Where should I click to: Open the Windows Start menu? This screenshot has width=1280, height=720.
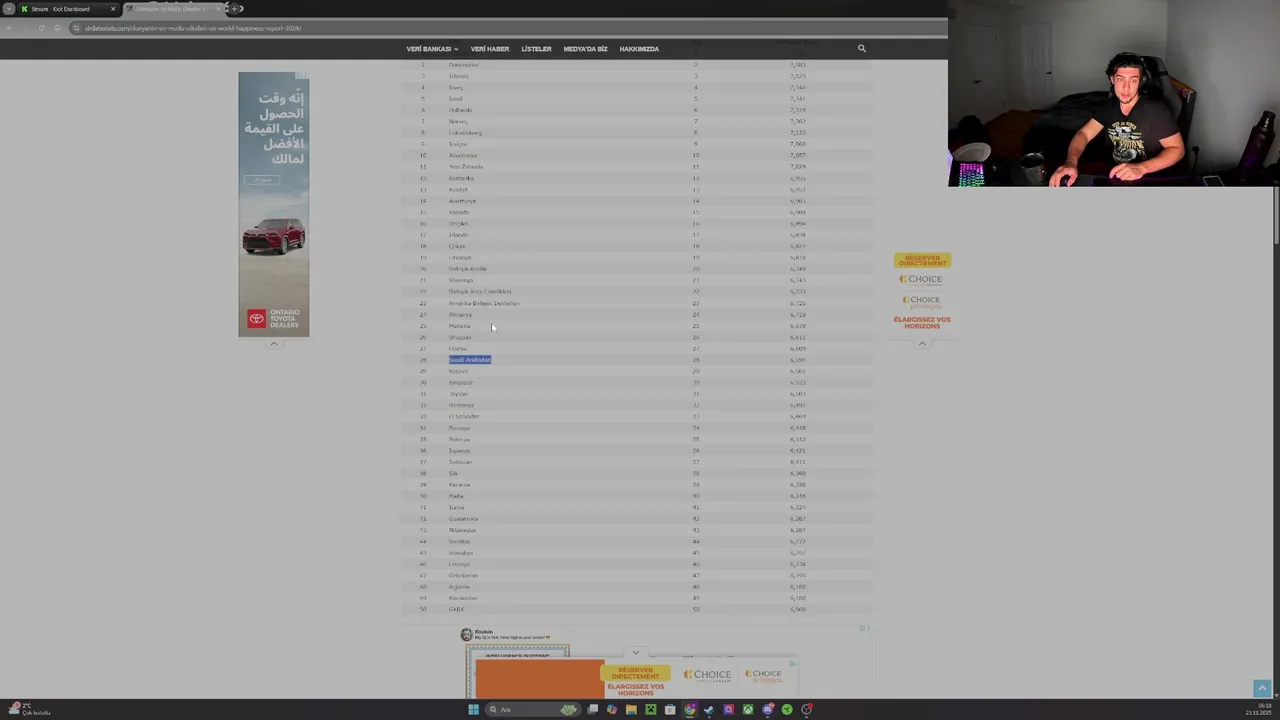click(x=474, y=709)
